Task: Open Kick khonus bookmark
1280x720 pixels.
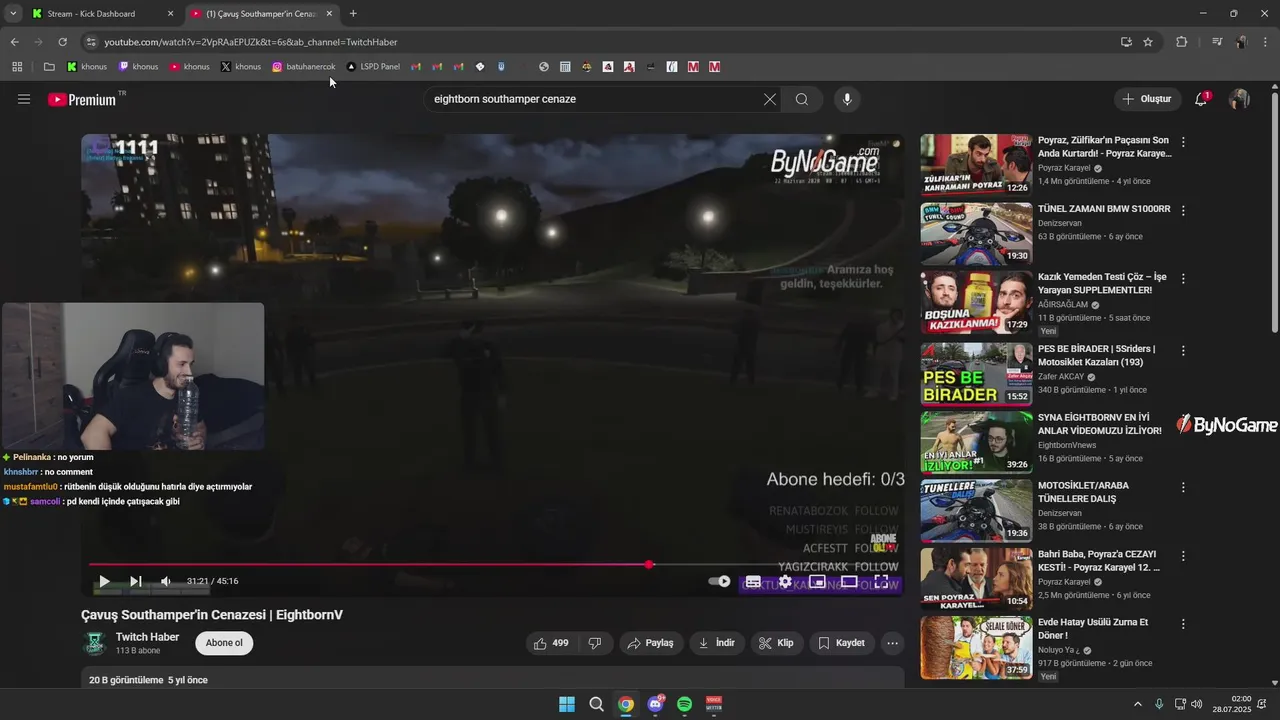Action: tap(87, 67)
